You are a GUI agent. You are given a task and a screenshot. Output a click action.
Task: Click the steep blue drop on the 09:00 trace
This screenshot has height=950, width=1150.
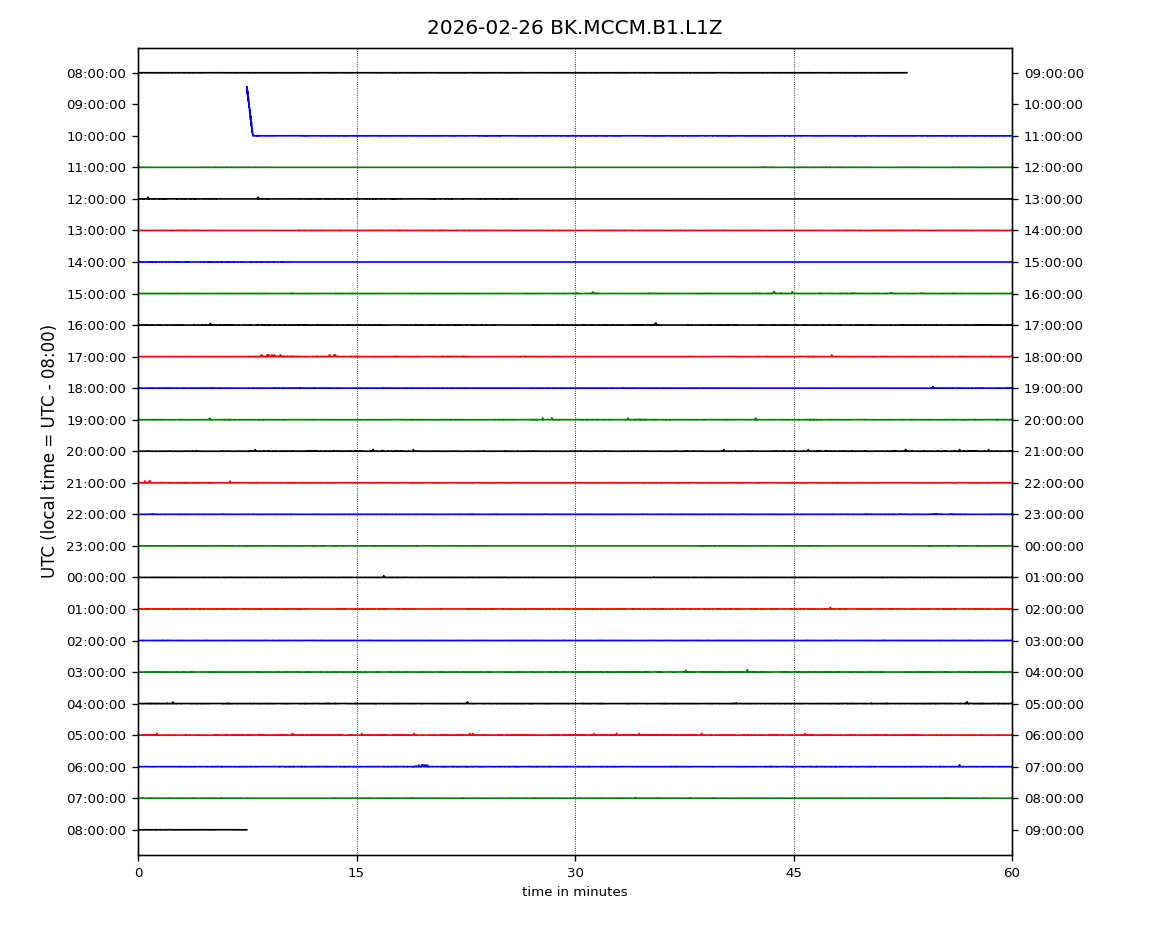point(250,112)
